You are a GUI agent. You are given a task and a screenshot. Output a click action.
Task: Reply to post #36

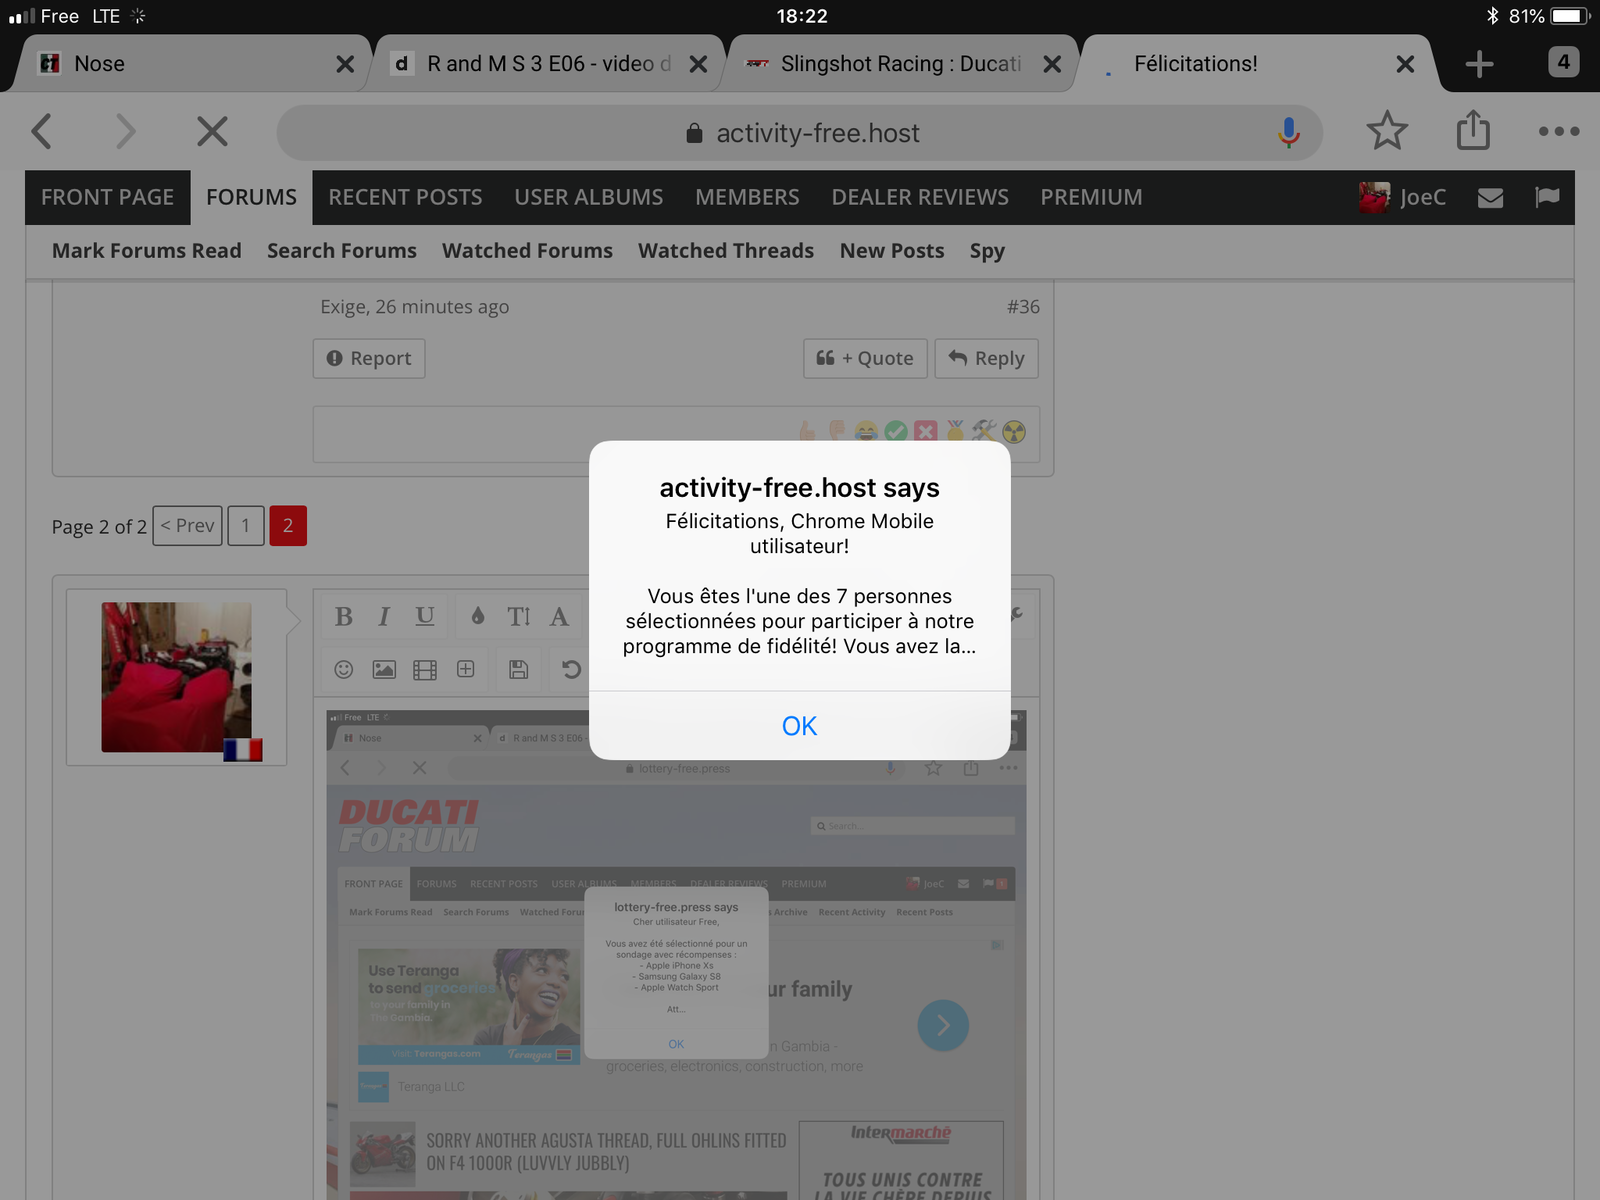tap(986, 358)
